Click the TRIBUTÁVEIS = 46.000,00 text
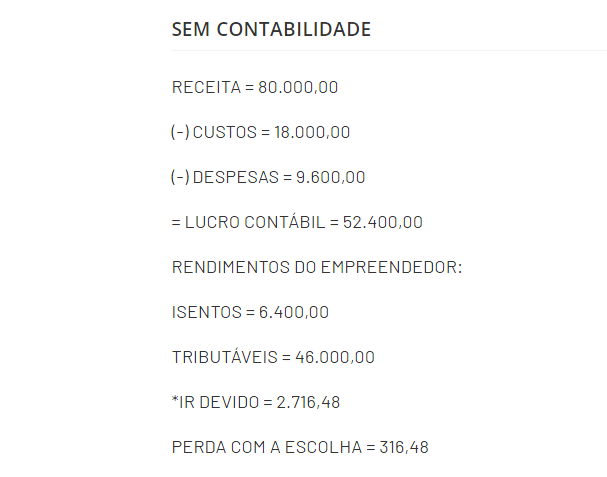 click(273, 357)
